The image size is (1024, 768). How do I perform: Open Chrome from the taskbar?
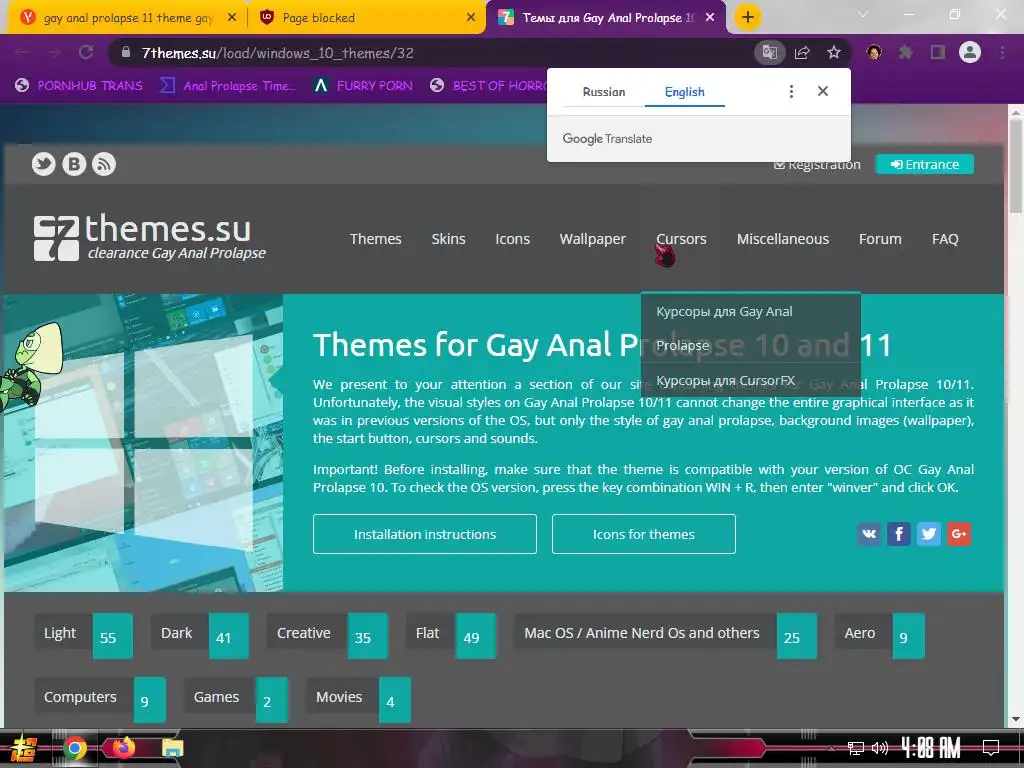point(75,748)
